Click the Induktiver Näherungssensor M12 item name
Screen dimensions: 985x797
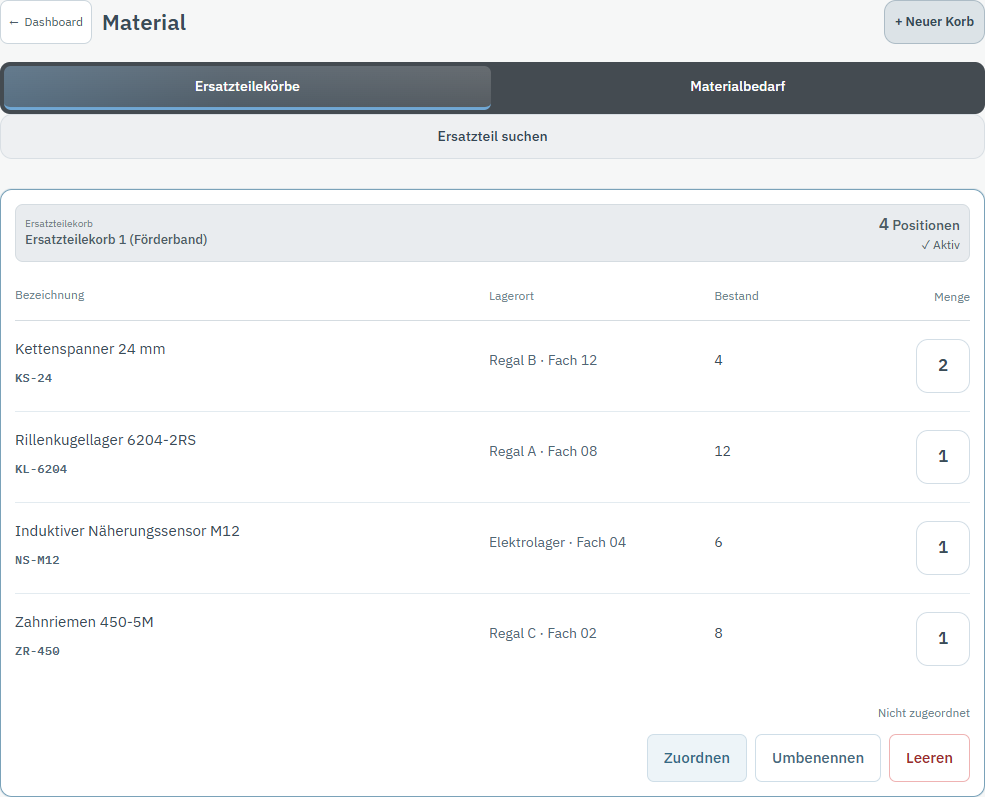point(128,531)
